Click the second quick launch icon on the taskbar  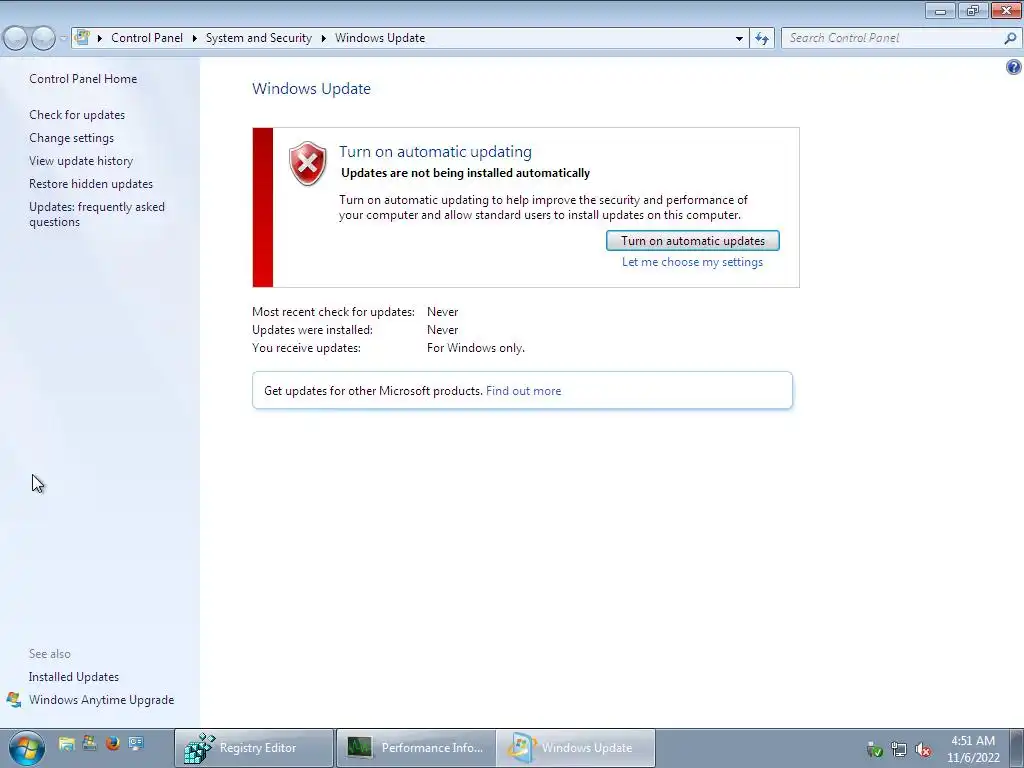pos(89,743)
